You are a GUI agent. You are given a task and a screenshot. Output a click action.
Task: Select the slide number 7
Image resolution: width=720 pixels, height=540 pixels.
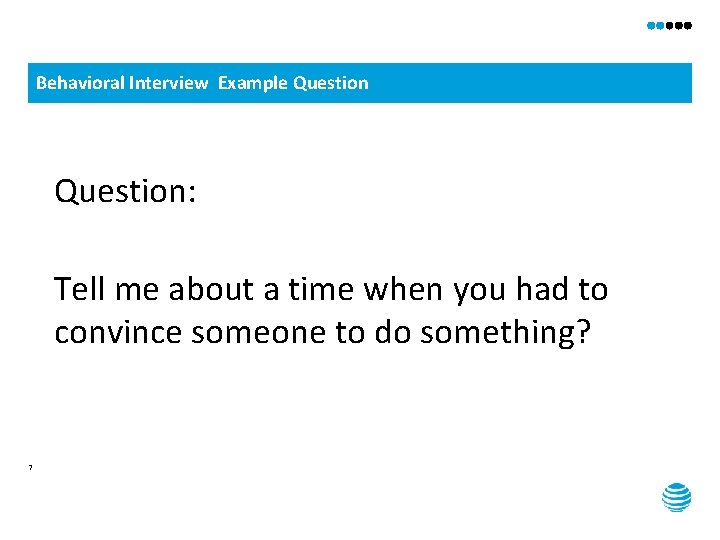(x=30, y=467)
